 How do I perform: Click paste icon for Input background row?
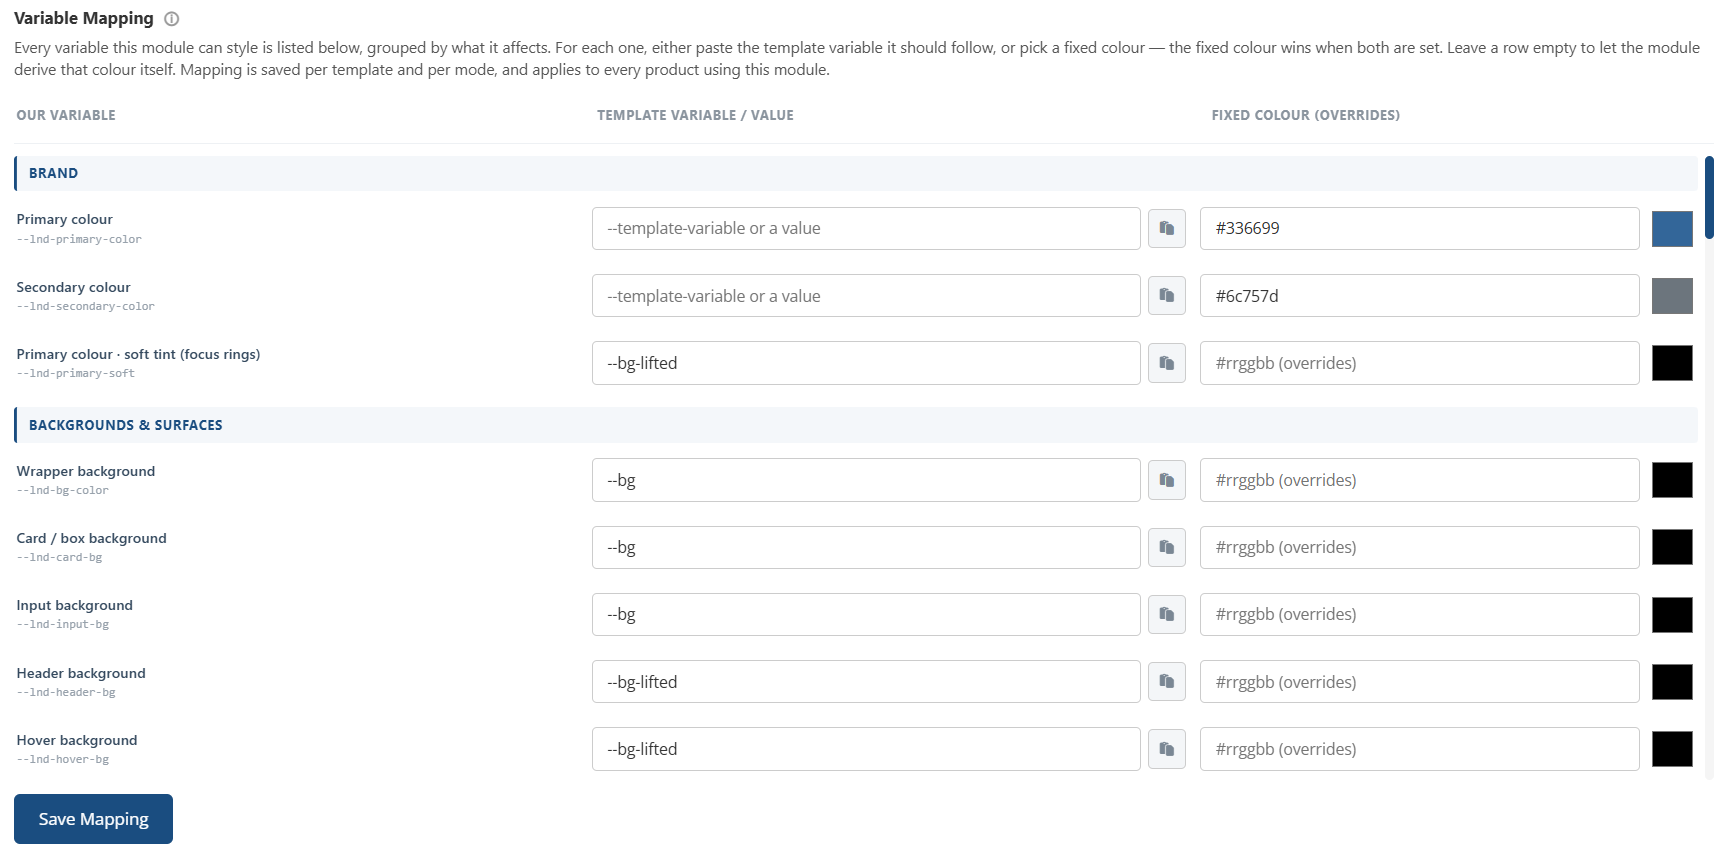click(x=1166, y=614)
